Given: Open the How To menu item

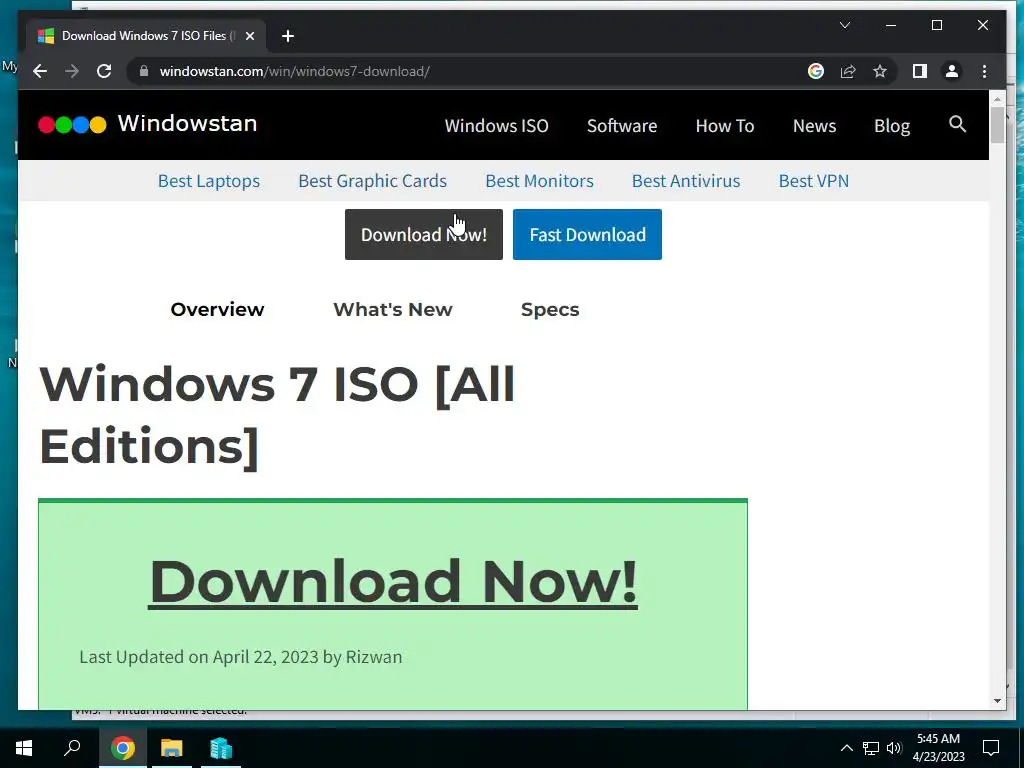Looking at the screenshot, I should point(725,125).
